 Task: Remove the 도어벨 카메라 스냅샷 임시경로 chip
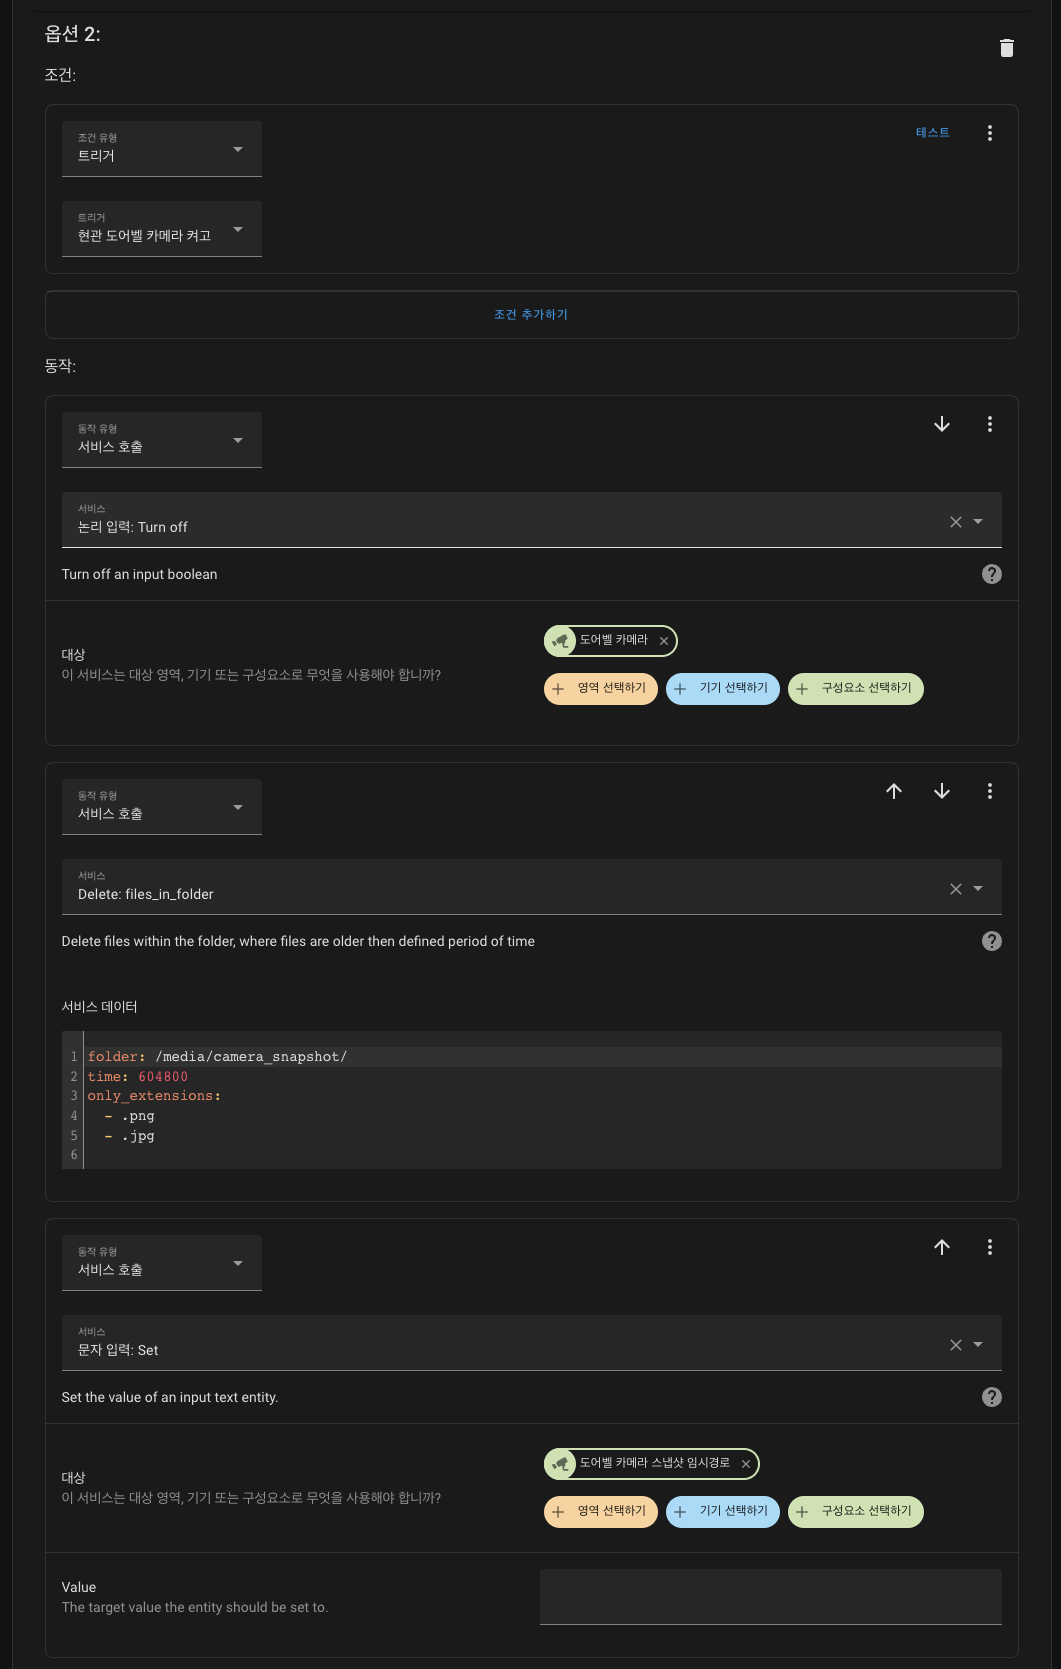pos(745,1464)
